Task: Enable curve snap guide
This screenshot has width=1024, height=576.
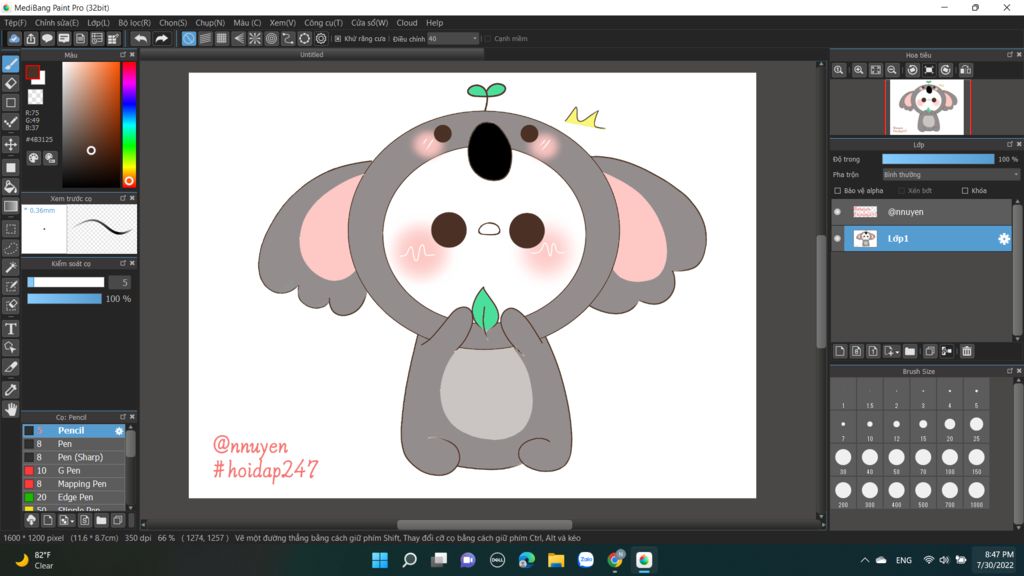Action: 288,39
